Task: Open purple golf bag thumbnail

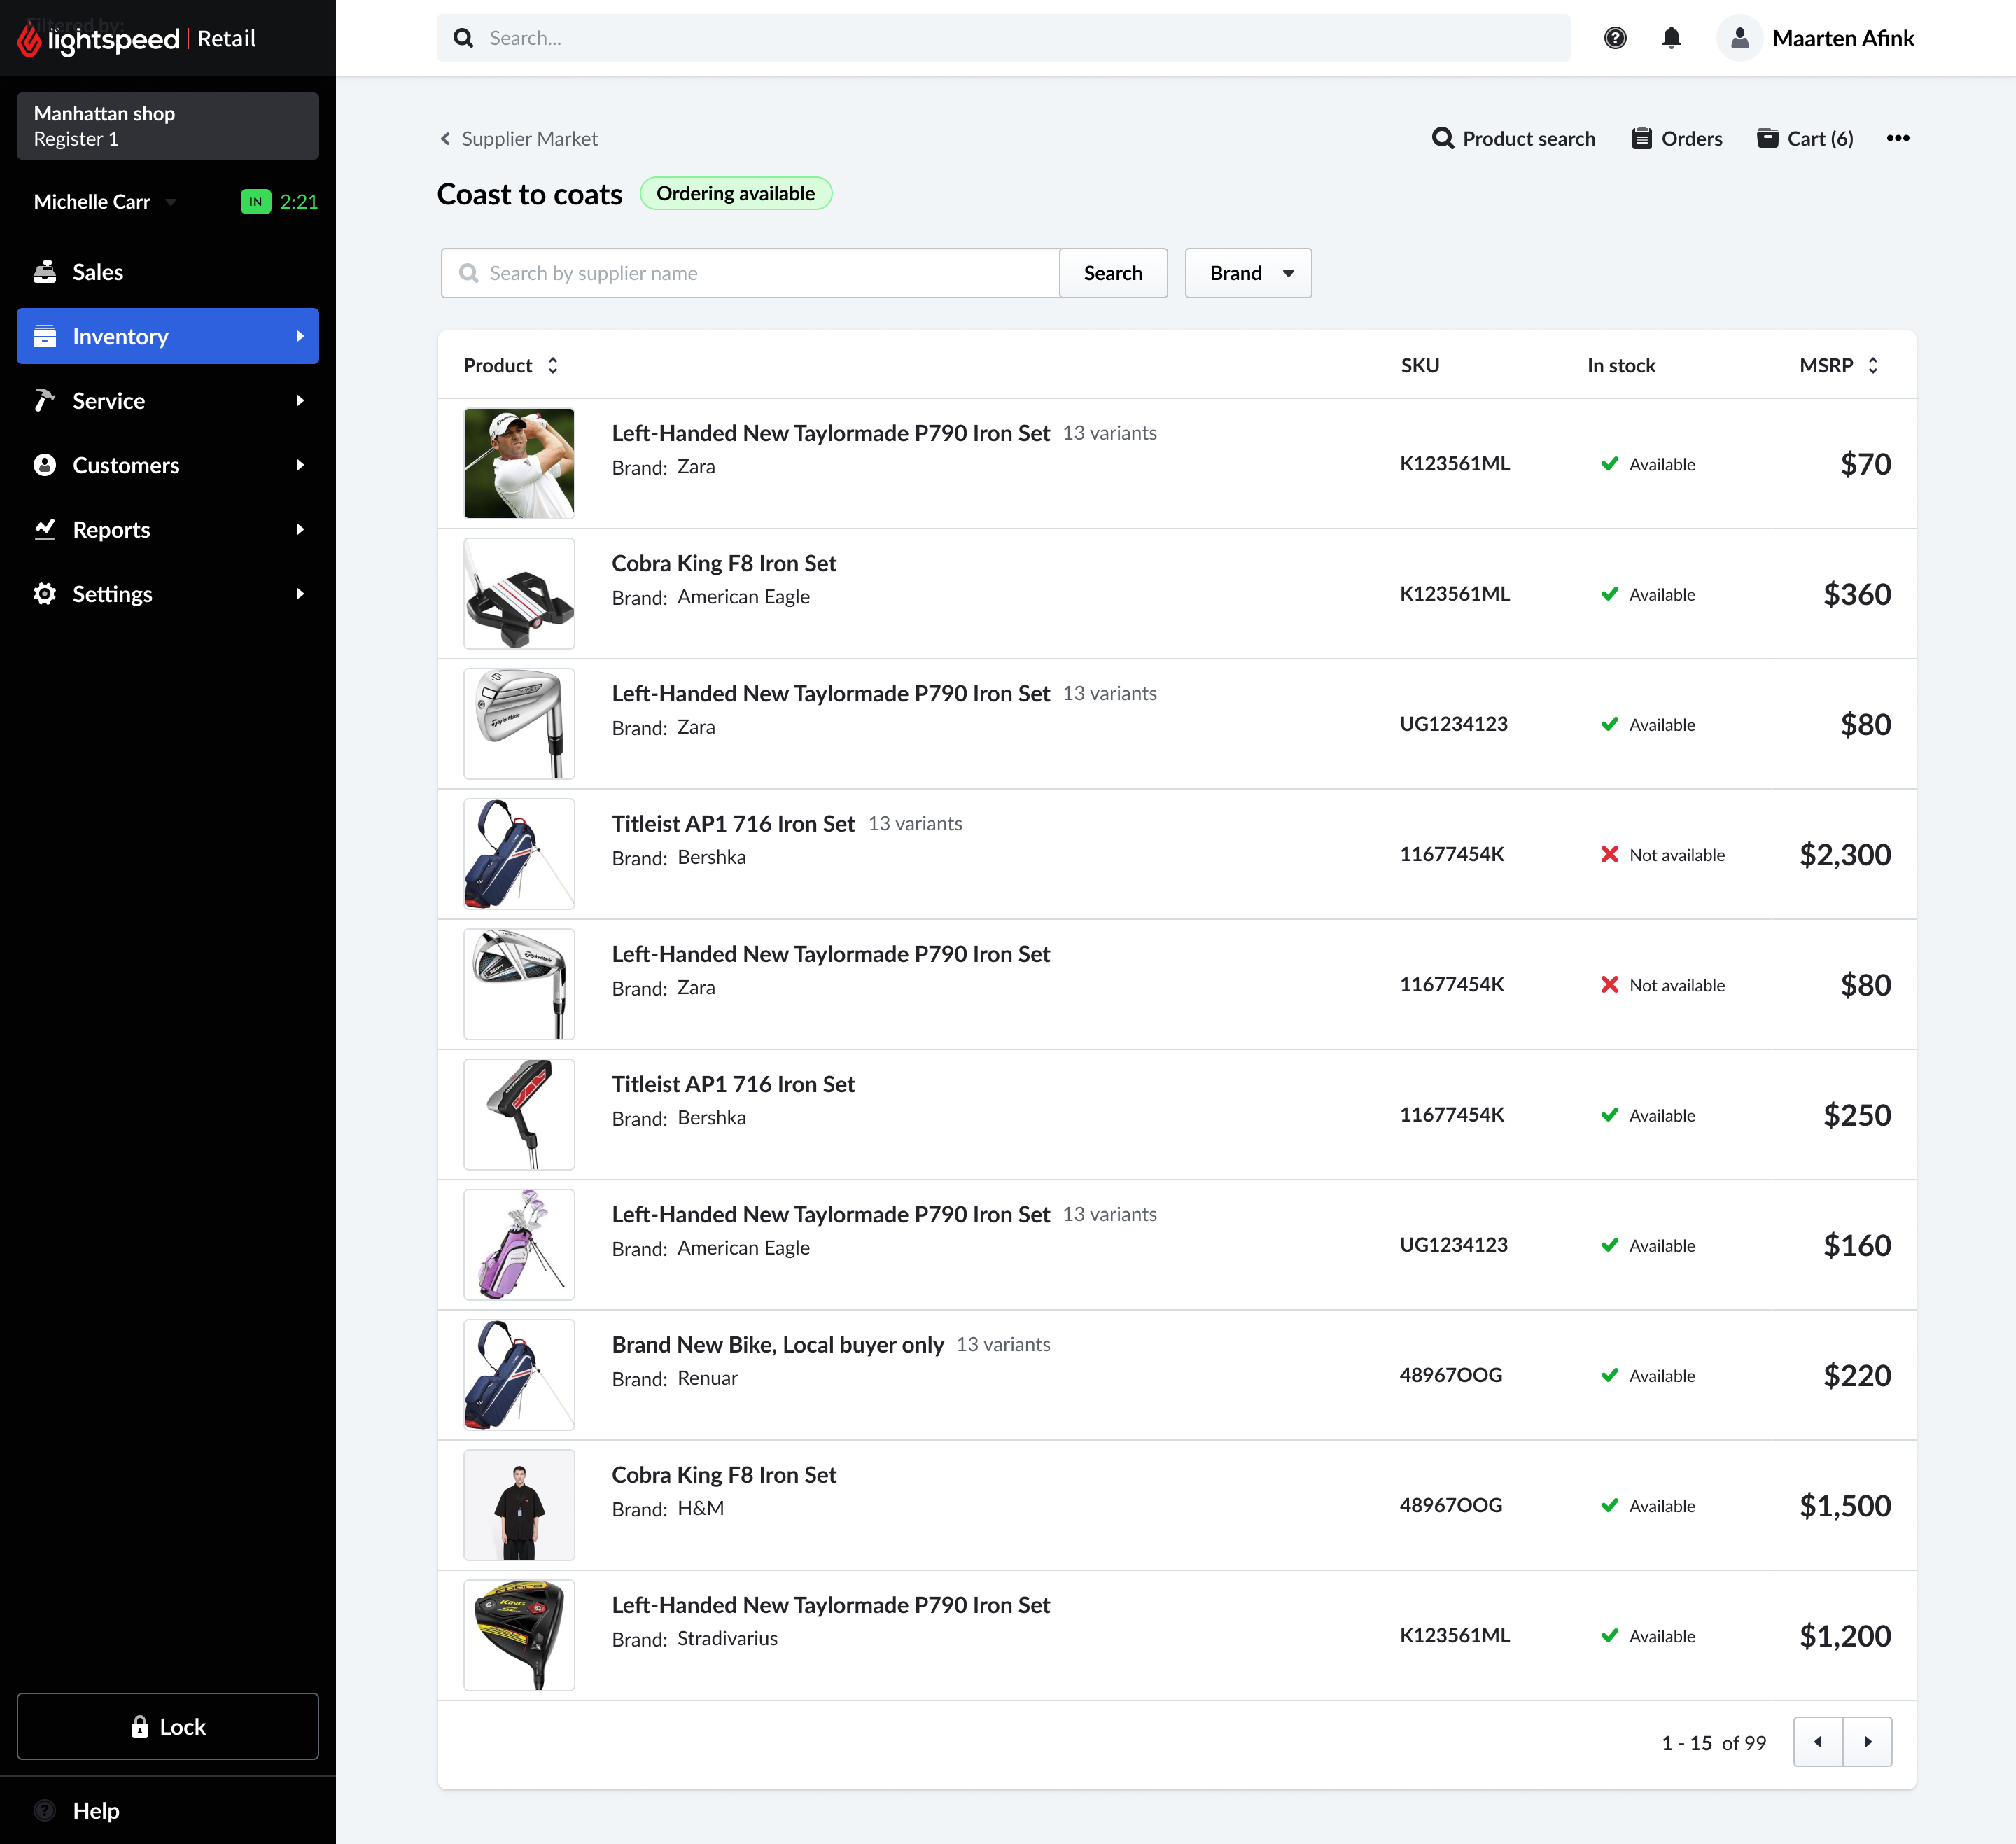Action: (519, 1244)
